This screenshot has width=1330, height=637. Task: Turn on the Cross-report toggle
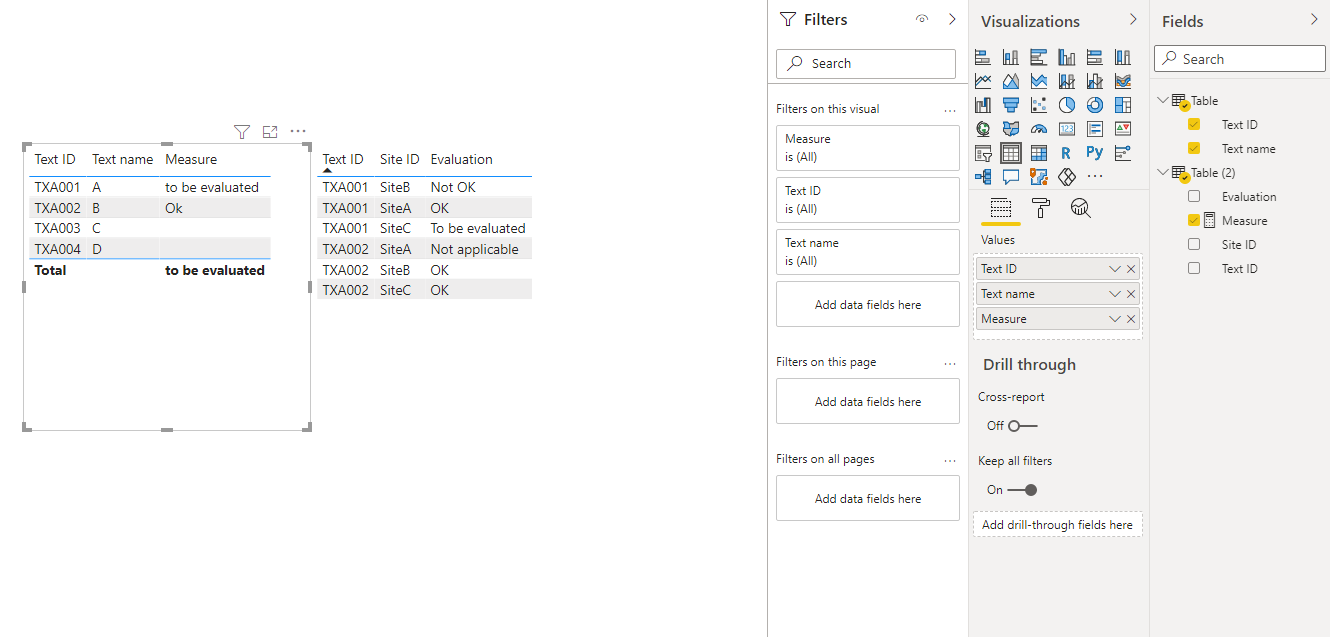[x=1022, y=426]
